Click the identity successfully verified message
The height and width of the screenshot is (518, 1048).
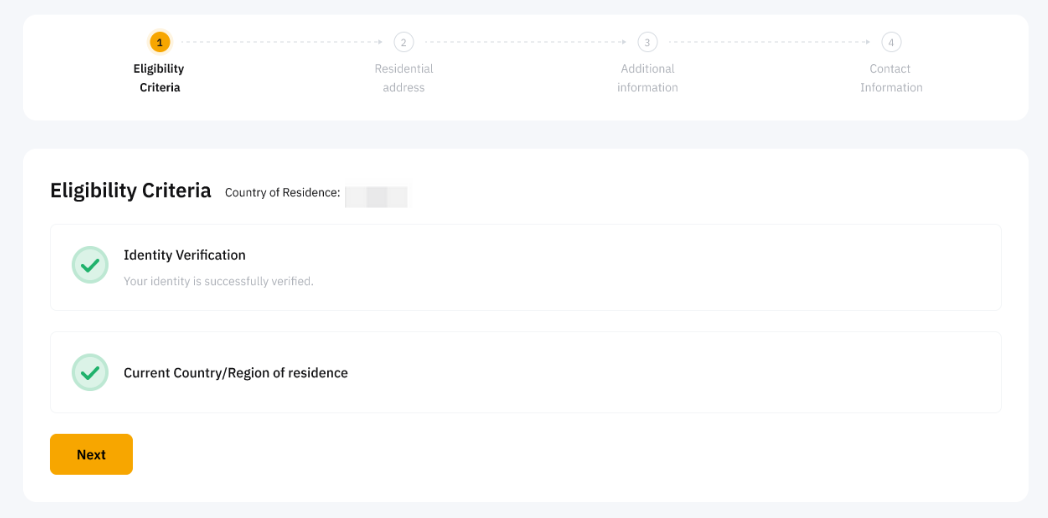tap(218, 281)
